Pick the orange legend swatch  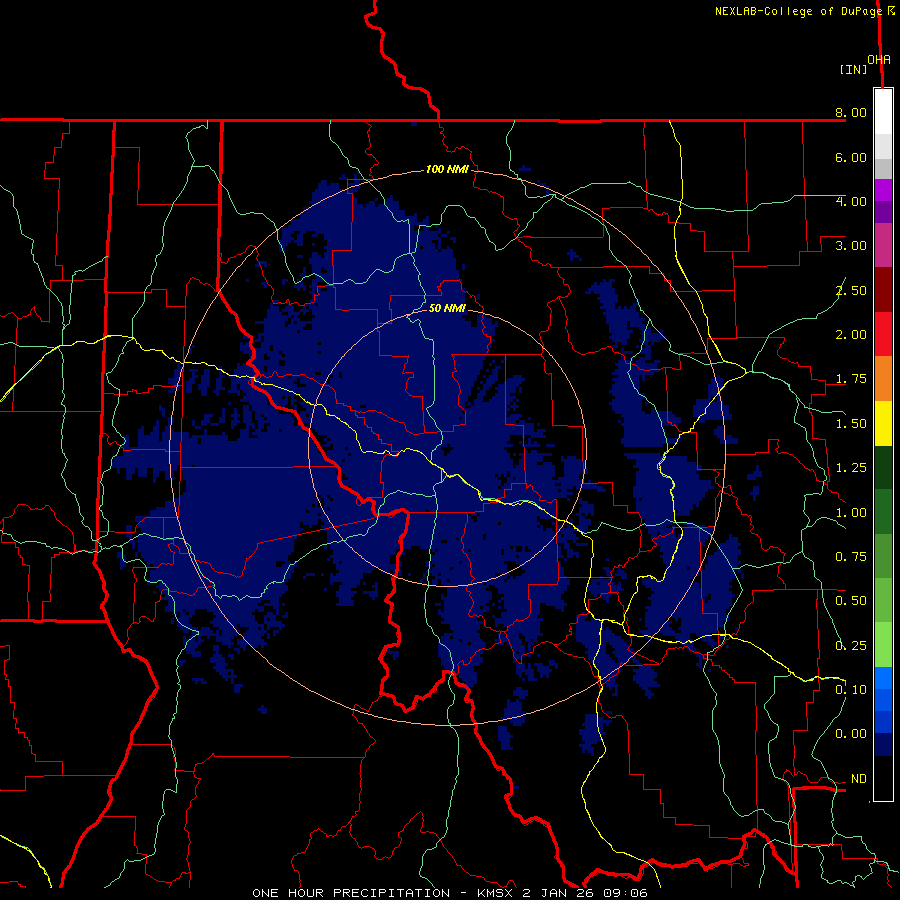coord(883,379)
